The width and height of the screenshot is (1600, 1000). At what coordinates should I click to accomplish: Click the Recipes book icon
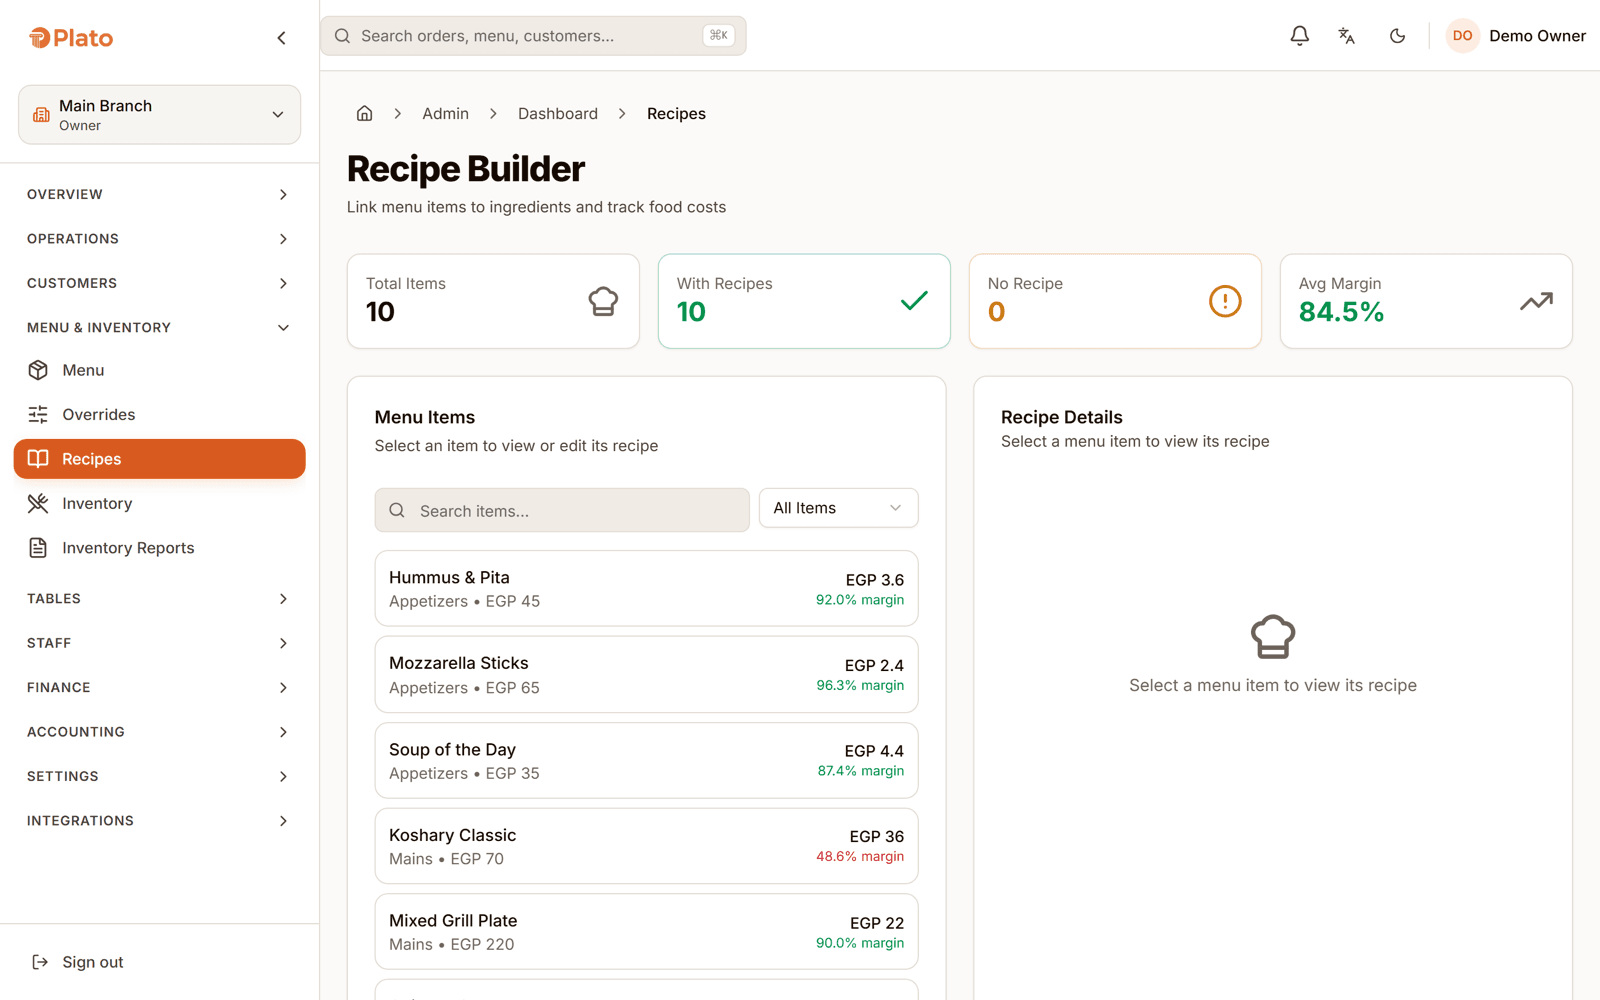[38, 459]
